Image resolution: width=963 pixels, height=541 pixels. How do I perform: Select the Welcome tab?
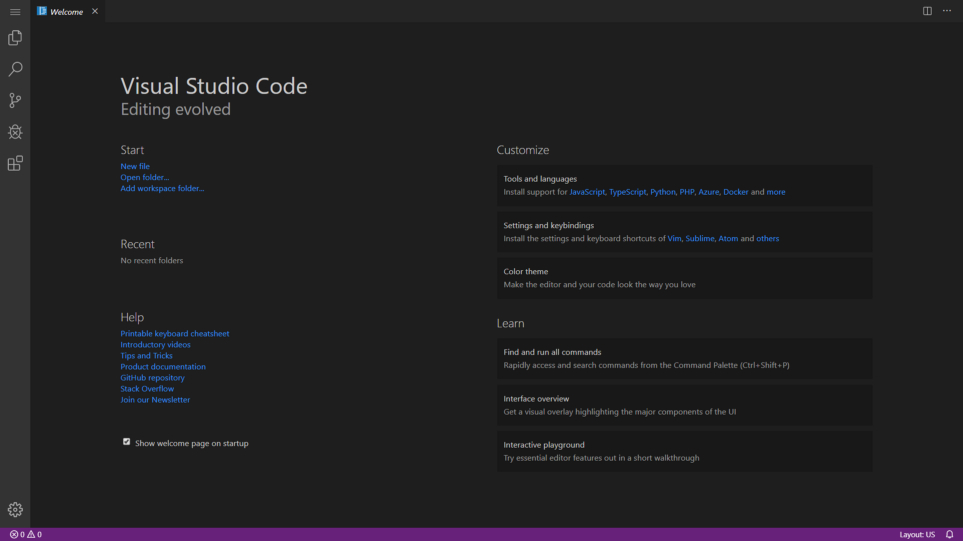pyautogui.click(x=66, y=12)
